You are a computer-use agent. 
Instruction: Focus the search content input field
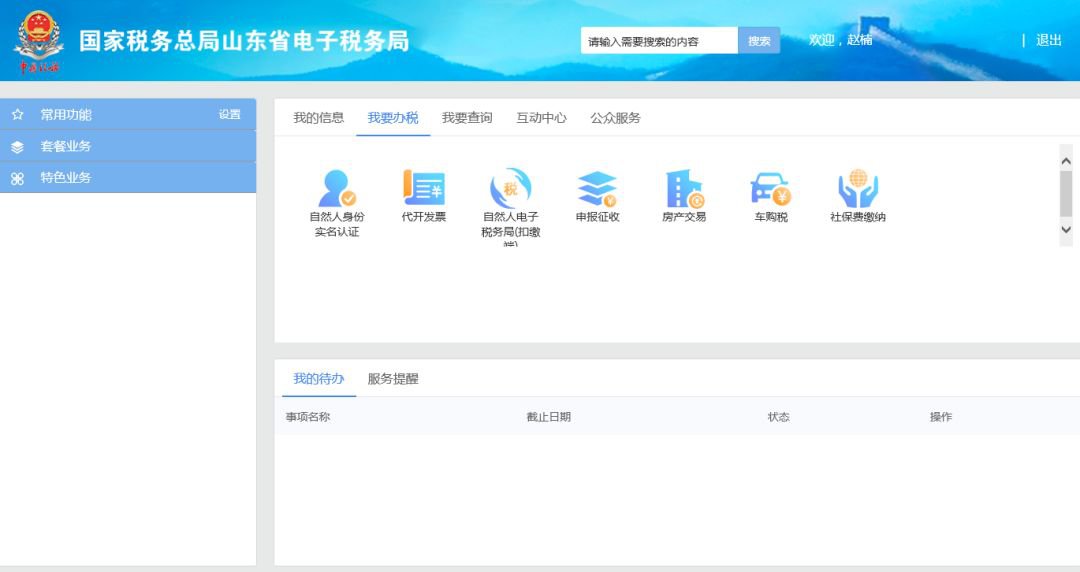[x=659, y=41]
